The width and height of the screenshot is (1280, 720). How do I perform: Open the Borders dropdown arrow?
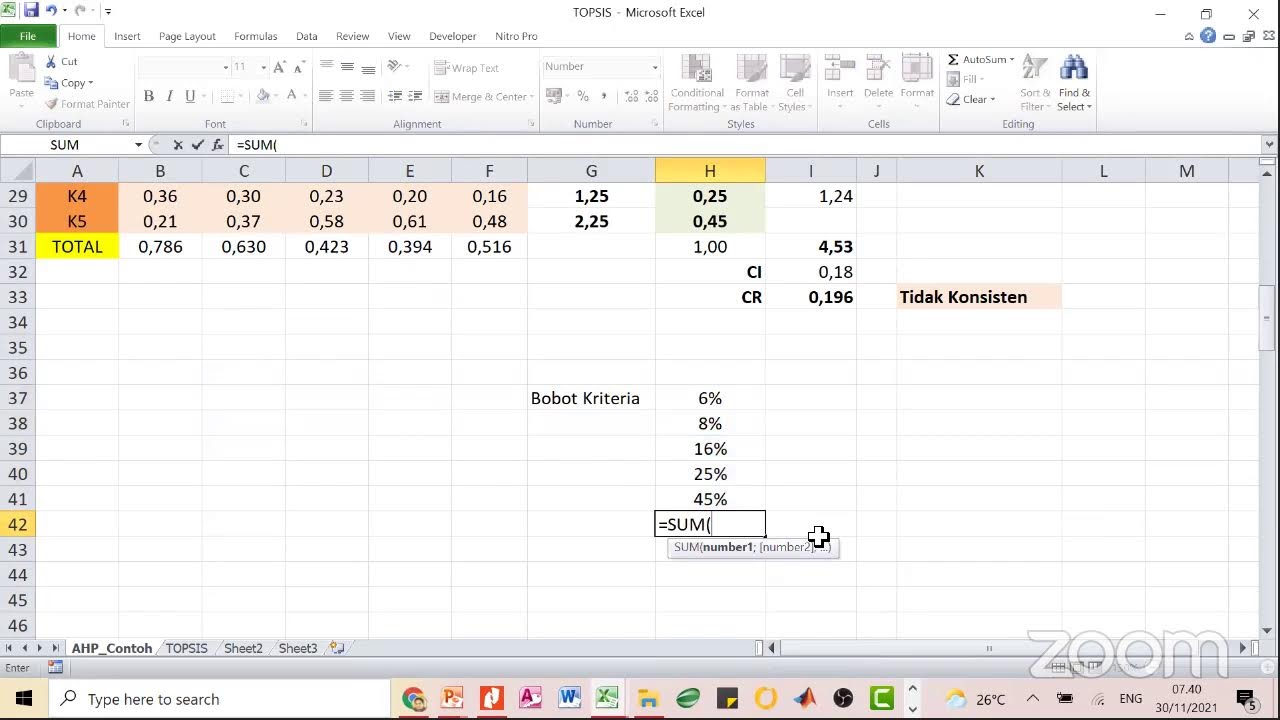pyautogui.click(x=242, y=97)
